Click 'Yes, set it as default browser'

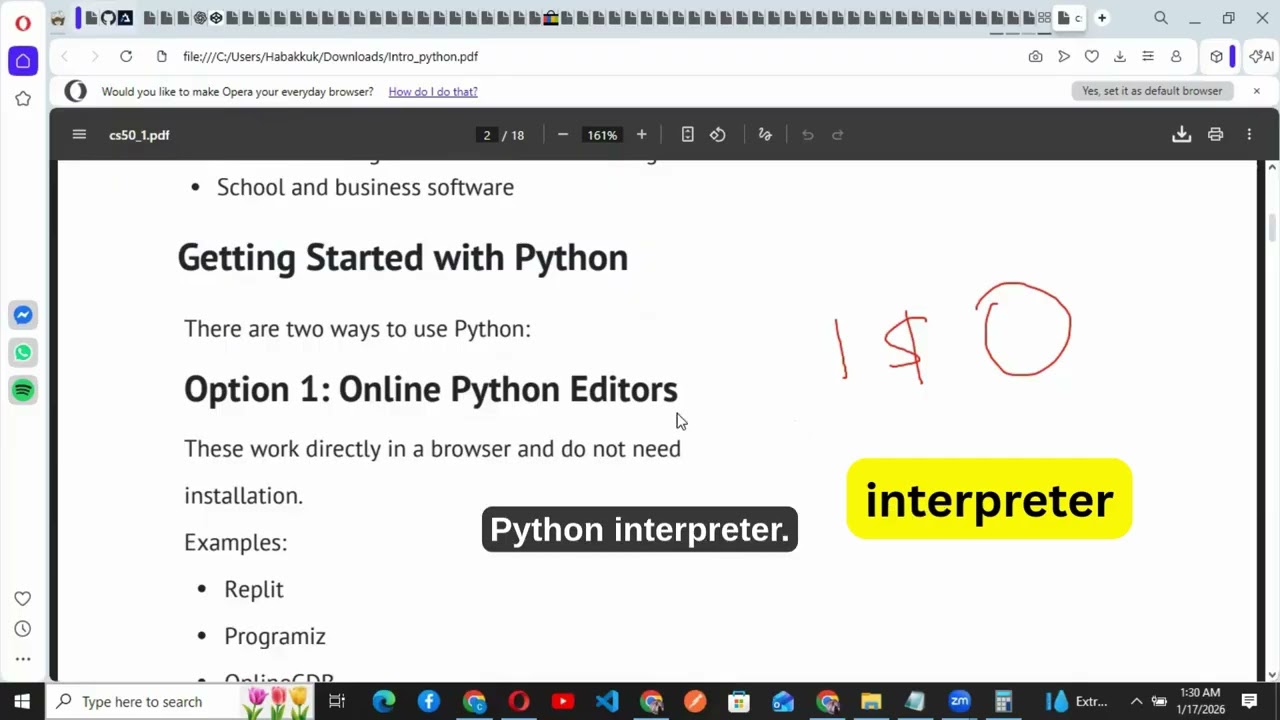click(x=1152, y=91)
